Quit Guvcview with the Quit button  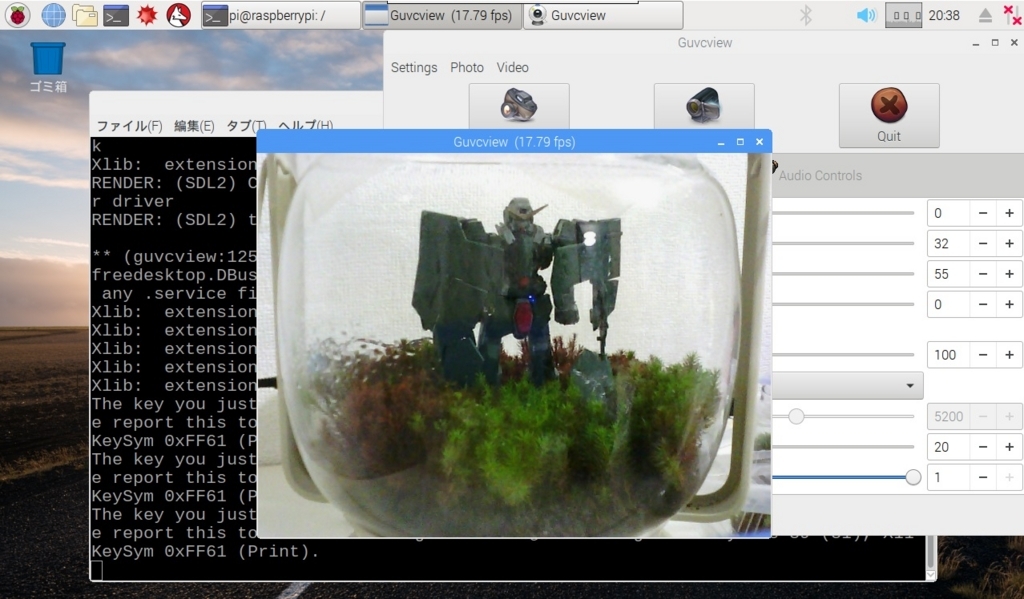coord(889,115)
